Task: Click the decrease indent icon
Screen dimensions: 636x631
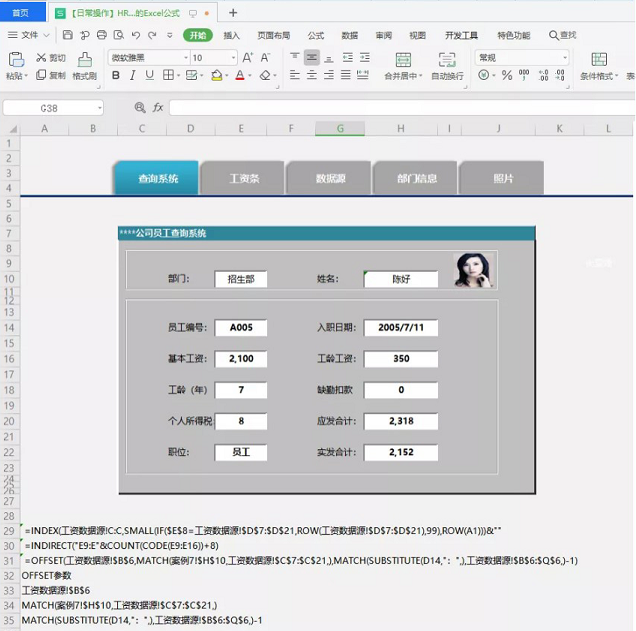Action: coord(348,58)
